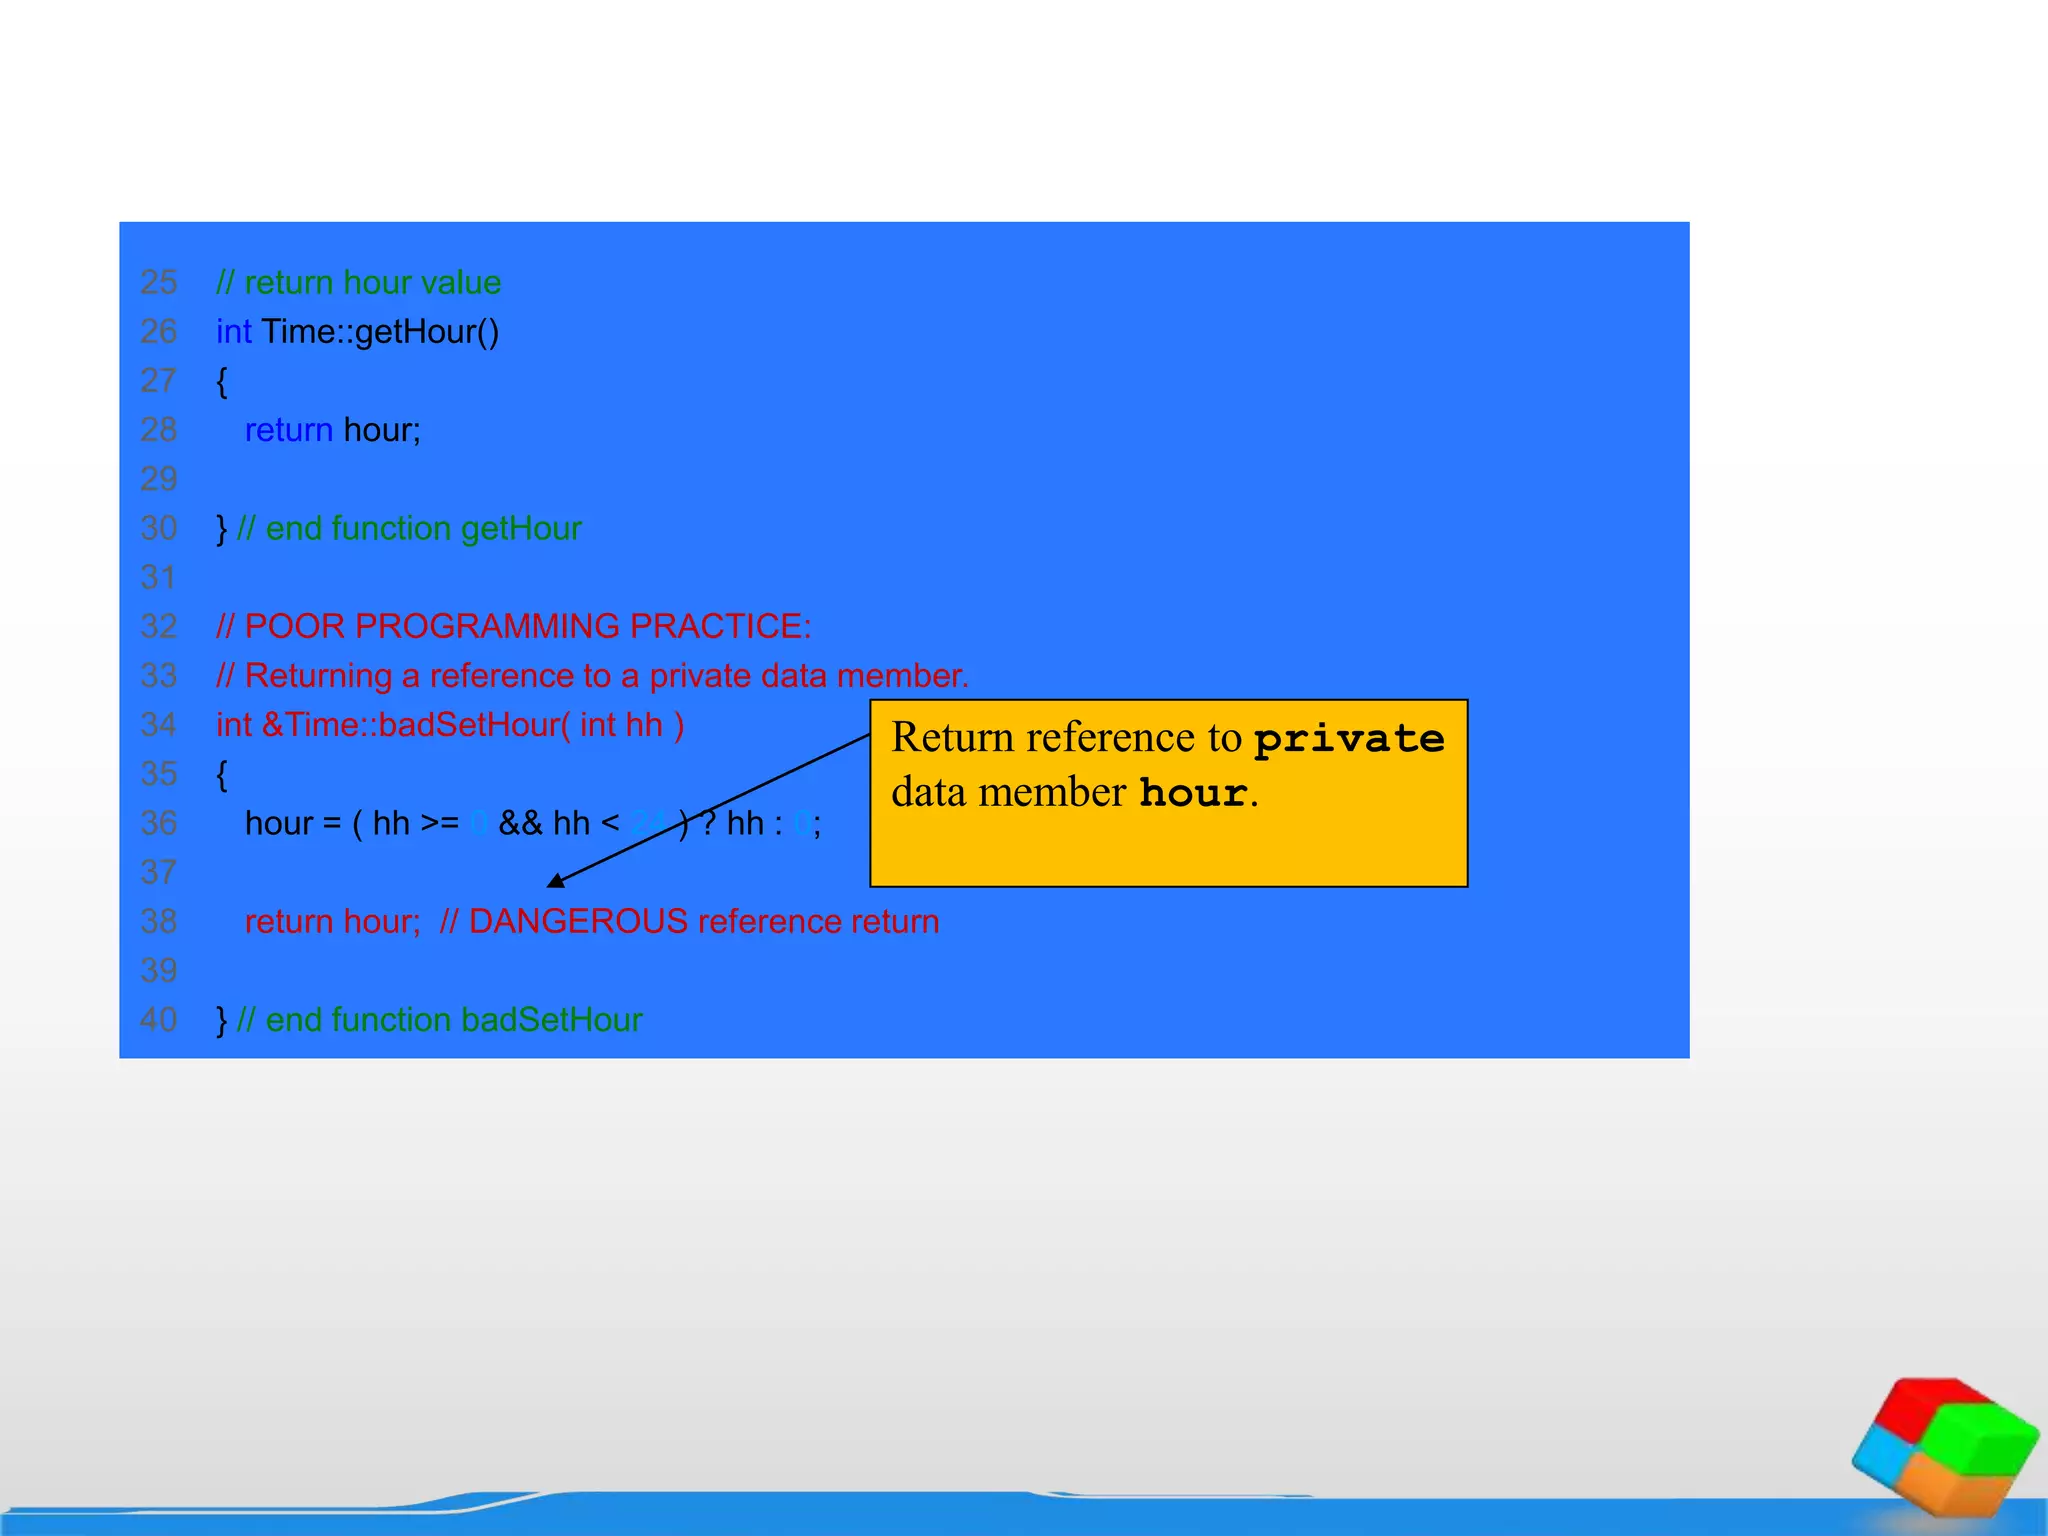This screenshot has height=1536, width=2048.
Task: Click 'int &Time::badSetHour( int hh )' declaration
Action: 449,725
